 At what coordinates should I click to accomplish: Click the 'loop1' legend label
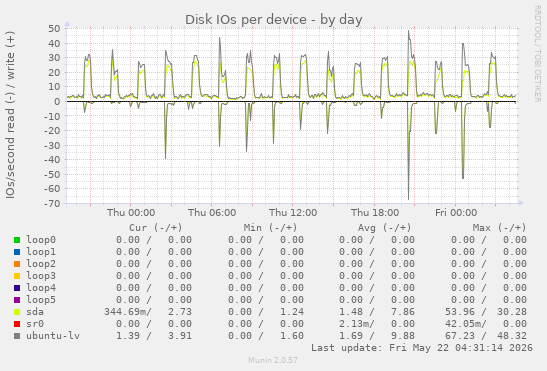click(41, 252)
